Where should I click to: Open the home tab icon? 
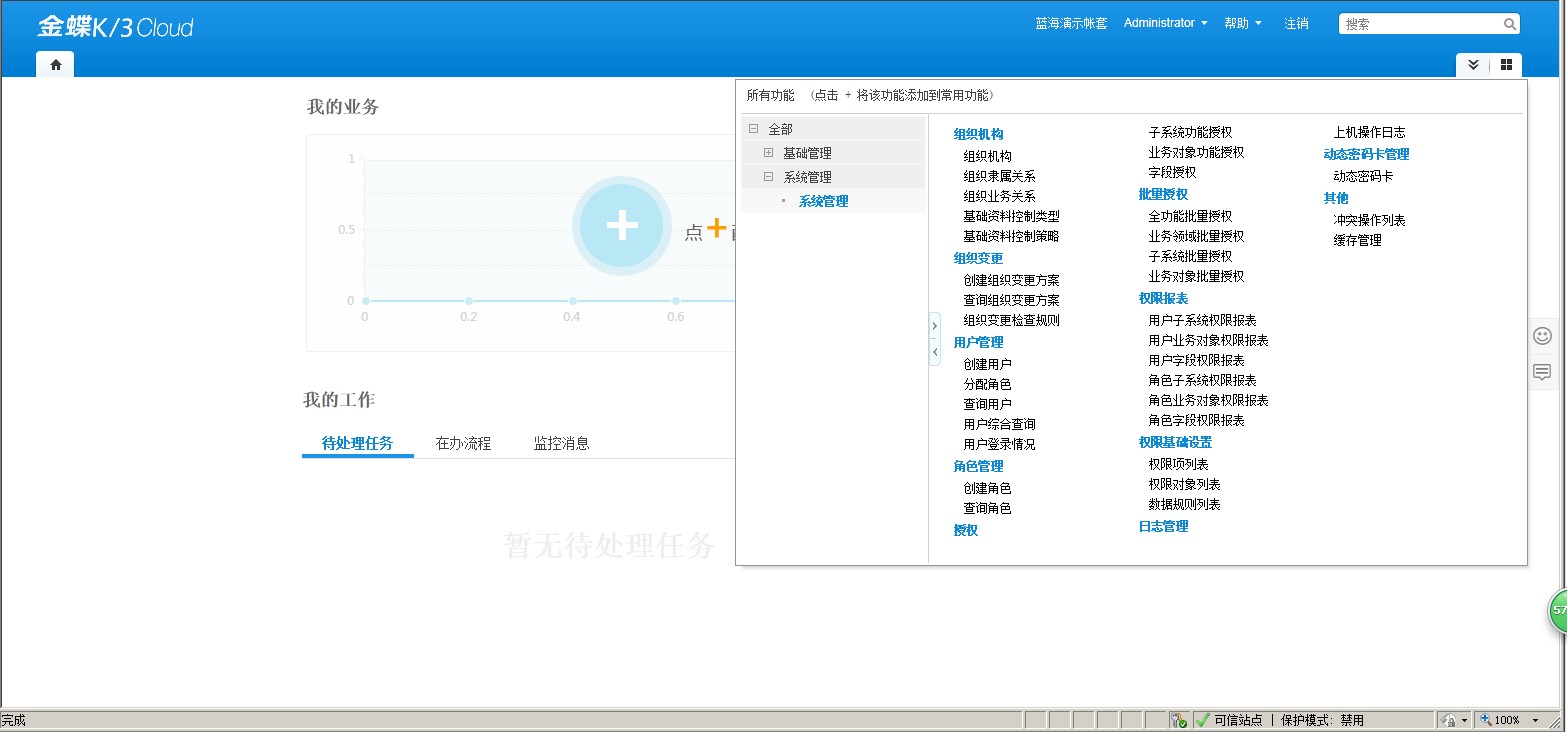click(x=56, y=65)
